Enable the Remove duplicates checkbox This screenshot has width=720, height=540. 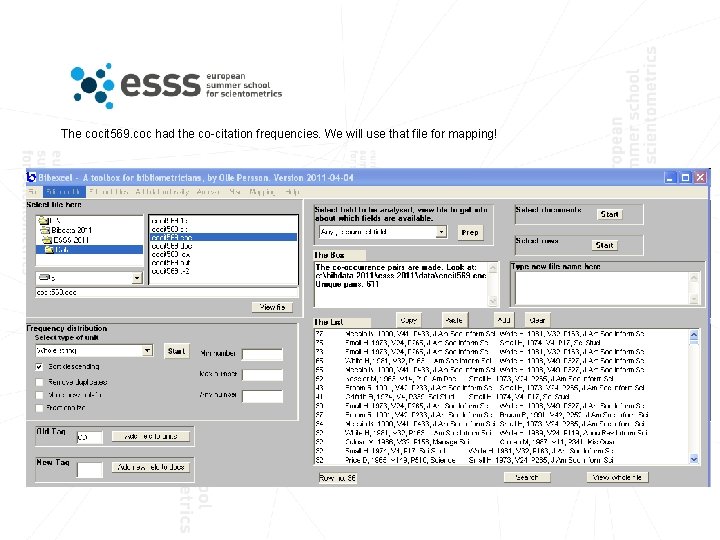point(39,382)
